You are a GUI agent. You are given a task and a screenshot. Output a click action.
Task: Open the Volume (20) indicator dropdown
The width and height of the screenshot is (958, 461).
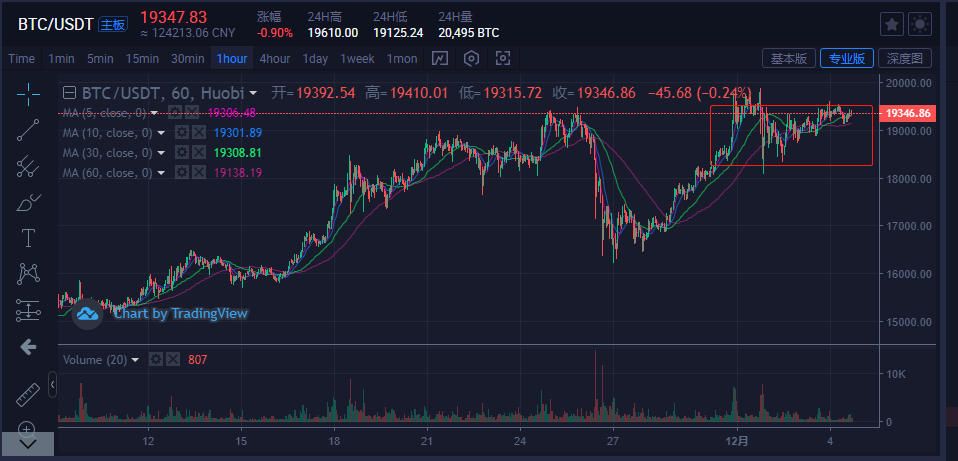(x=135, y=359)
